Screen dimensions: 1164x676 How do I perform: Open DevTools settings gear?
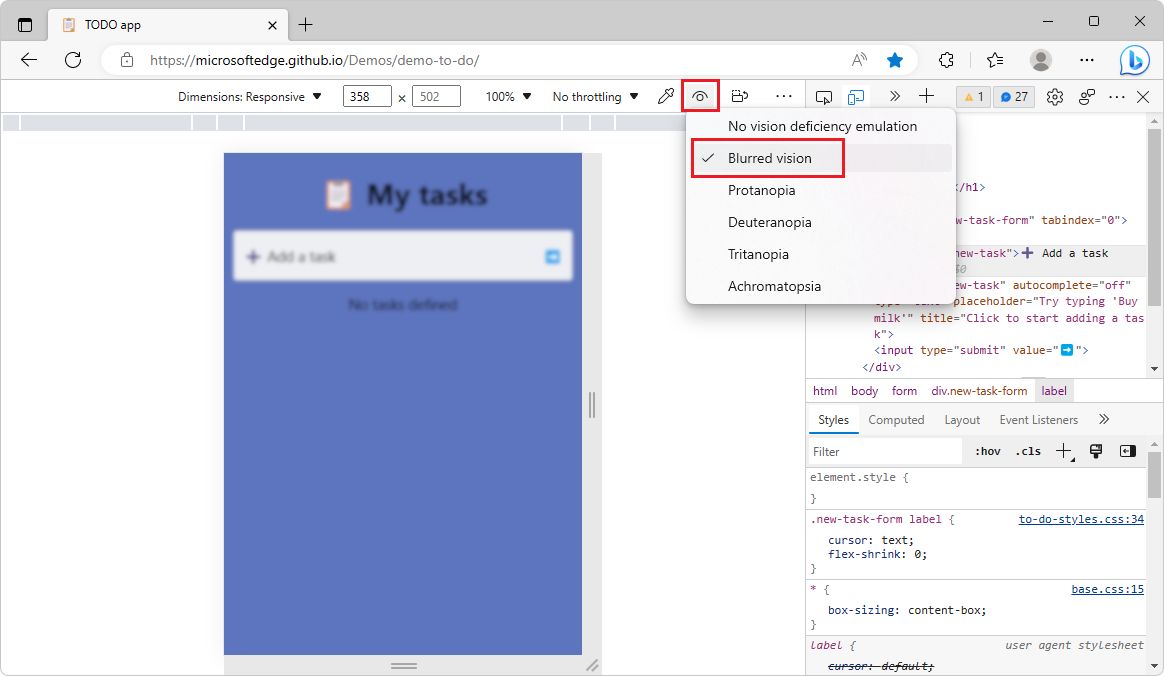1054,95
